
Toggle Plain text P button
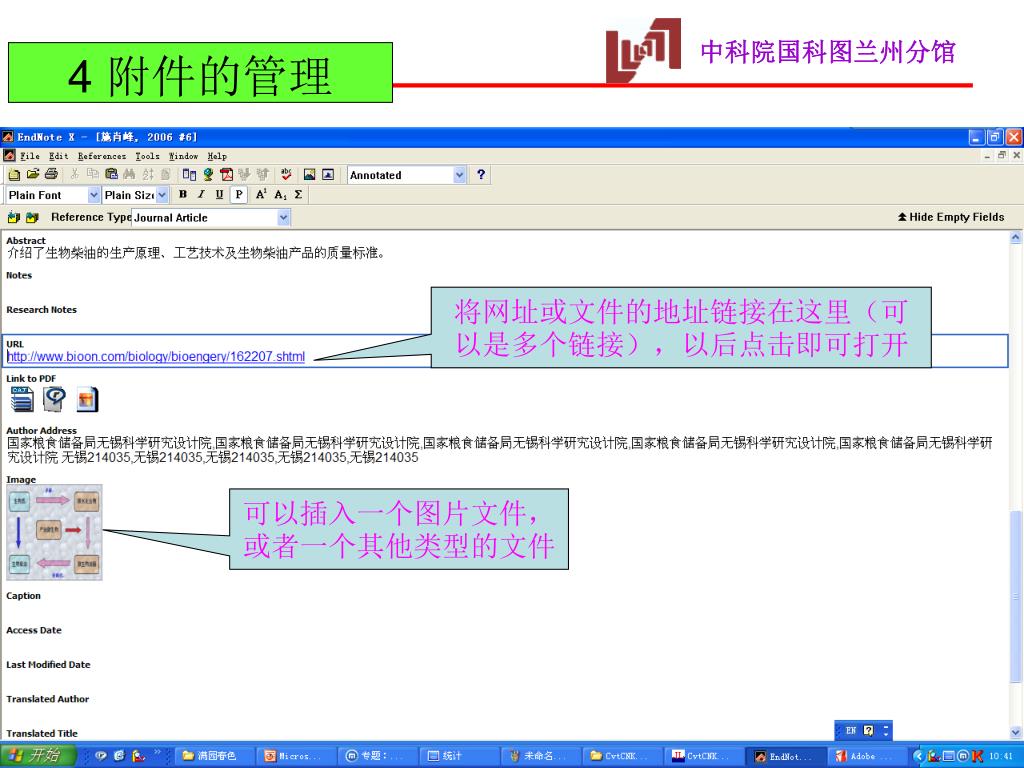tap(238, 195)
